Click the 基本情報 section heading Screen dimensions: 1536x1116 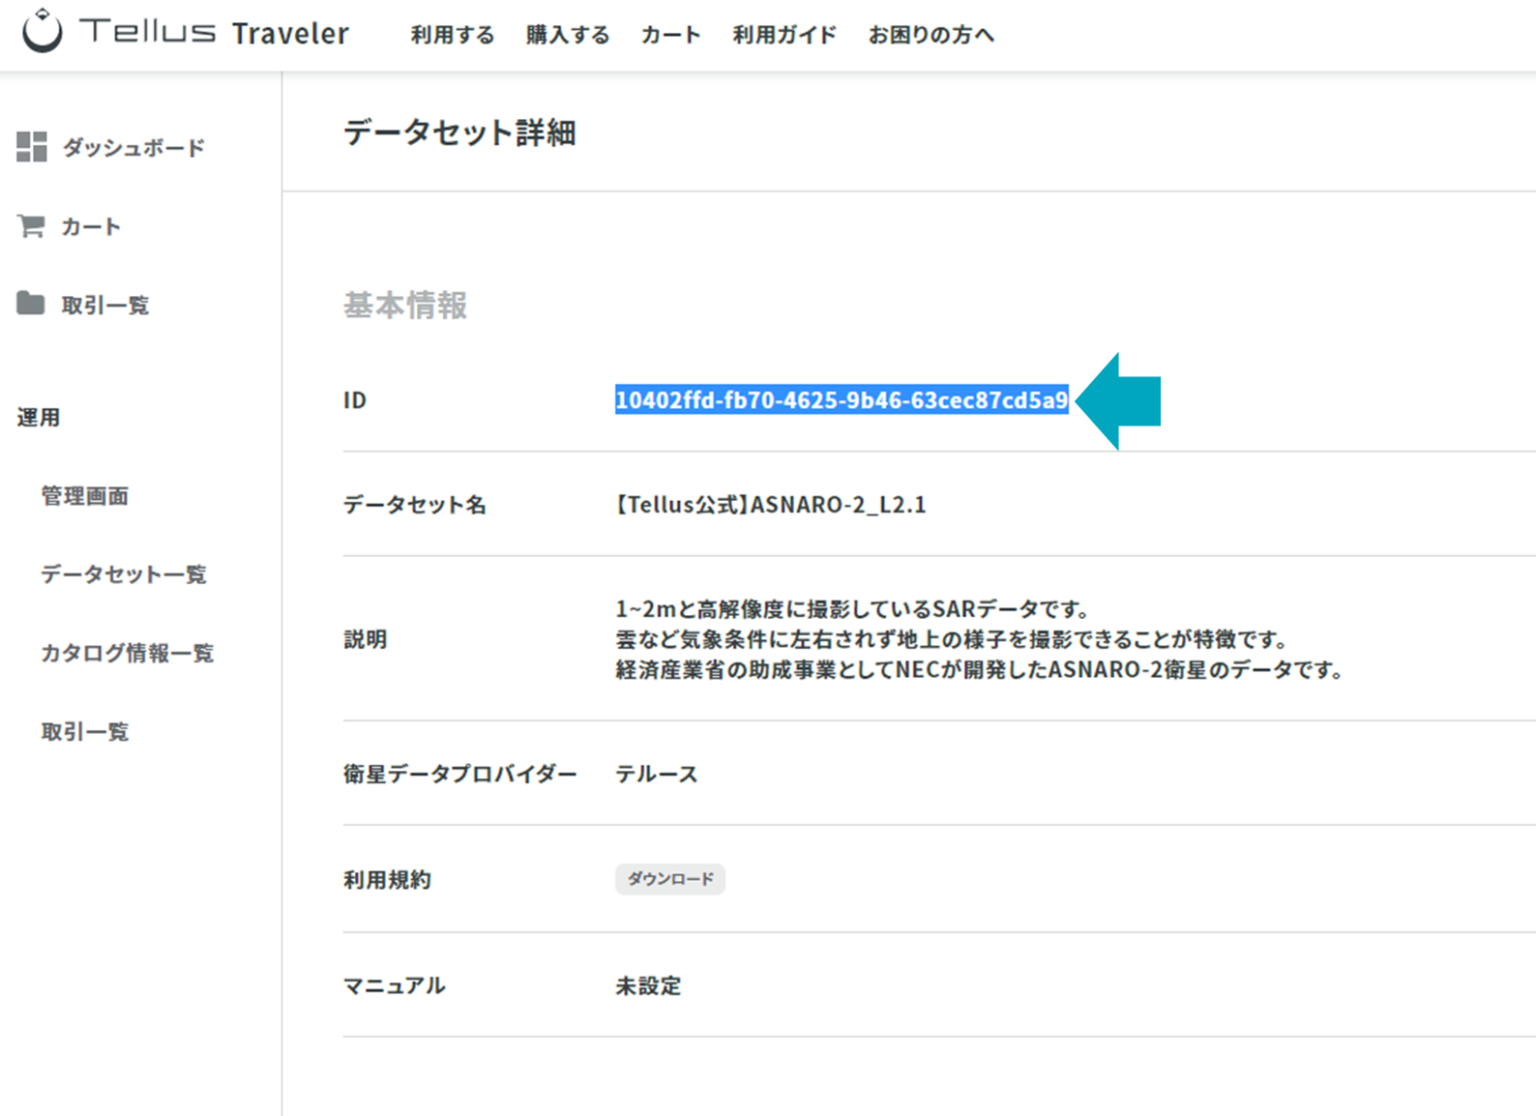coord(405,305)
